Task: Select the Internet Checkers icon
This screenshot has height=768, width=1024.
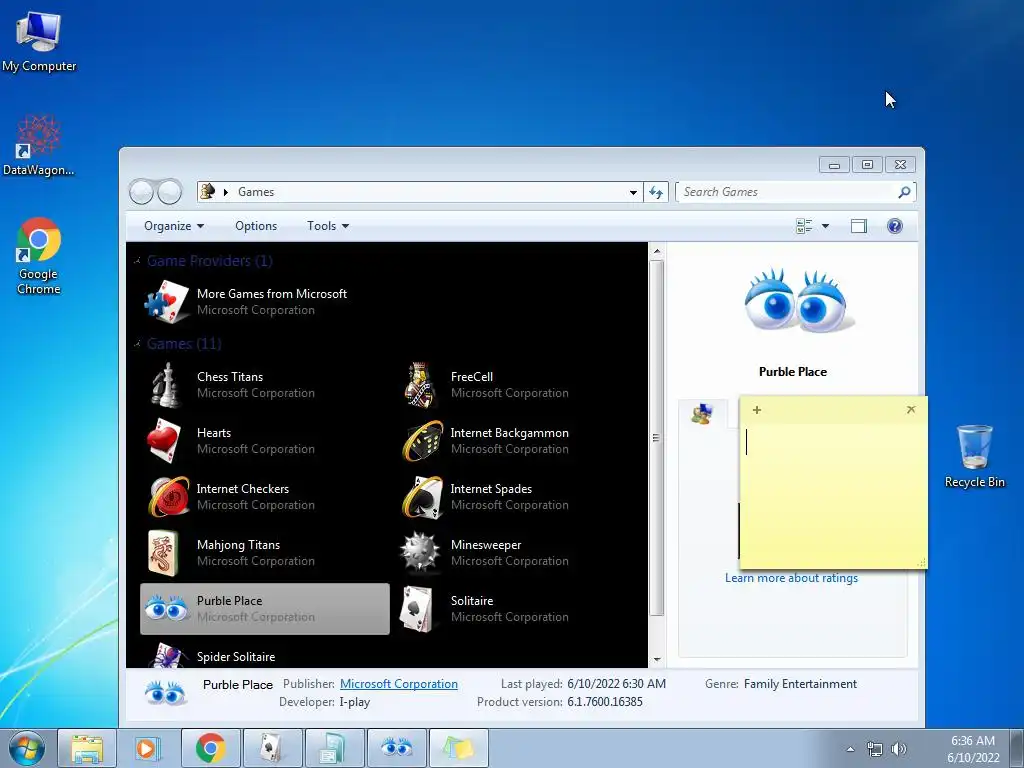Action: pyautogui.click(x=168, y=497)
